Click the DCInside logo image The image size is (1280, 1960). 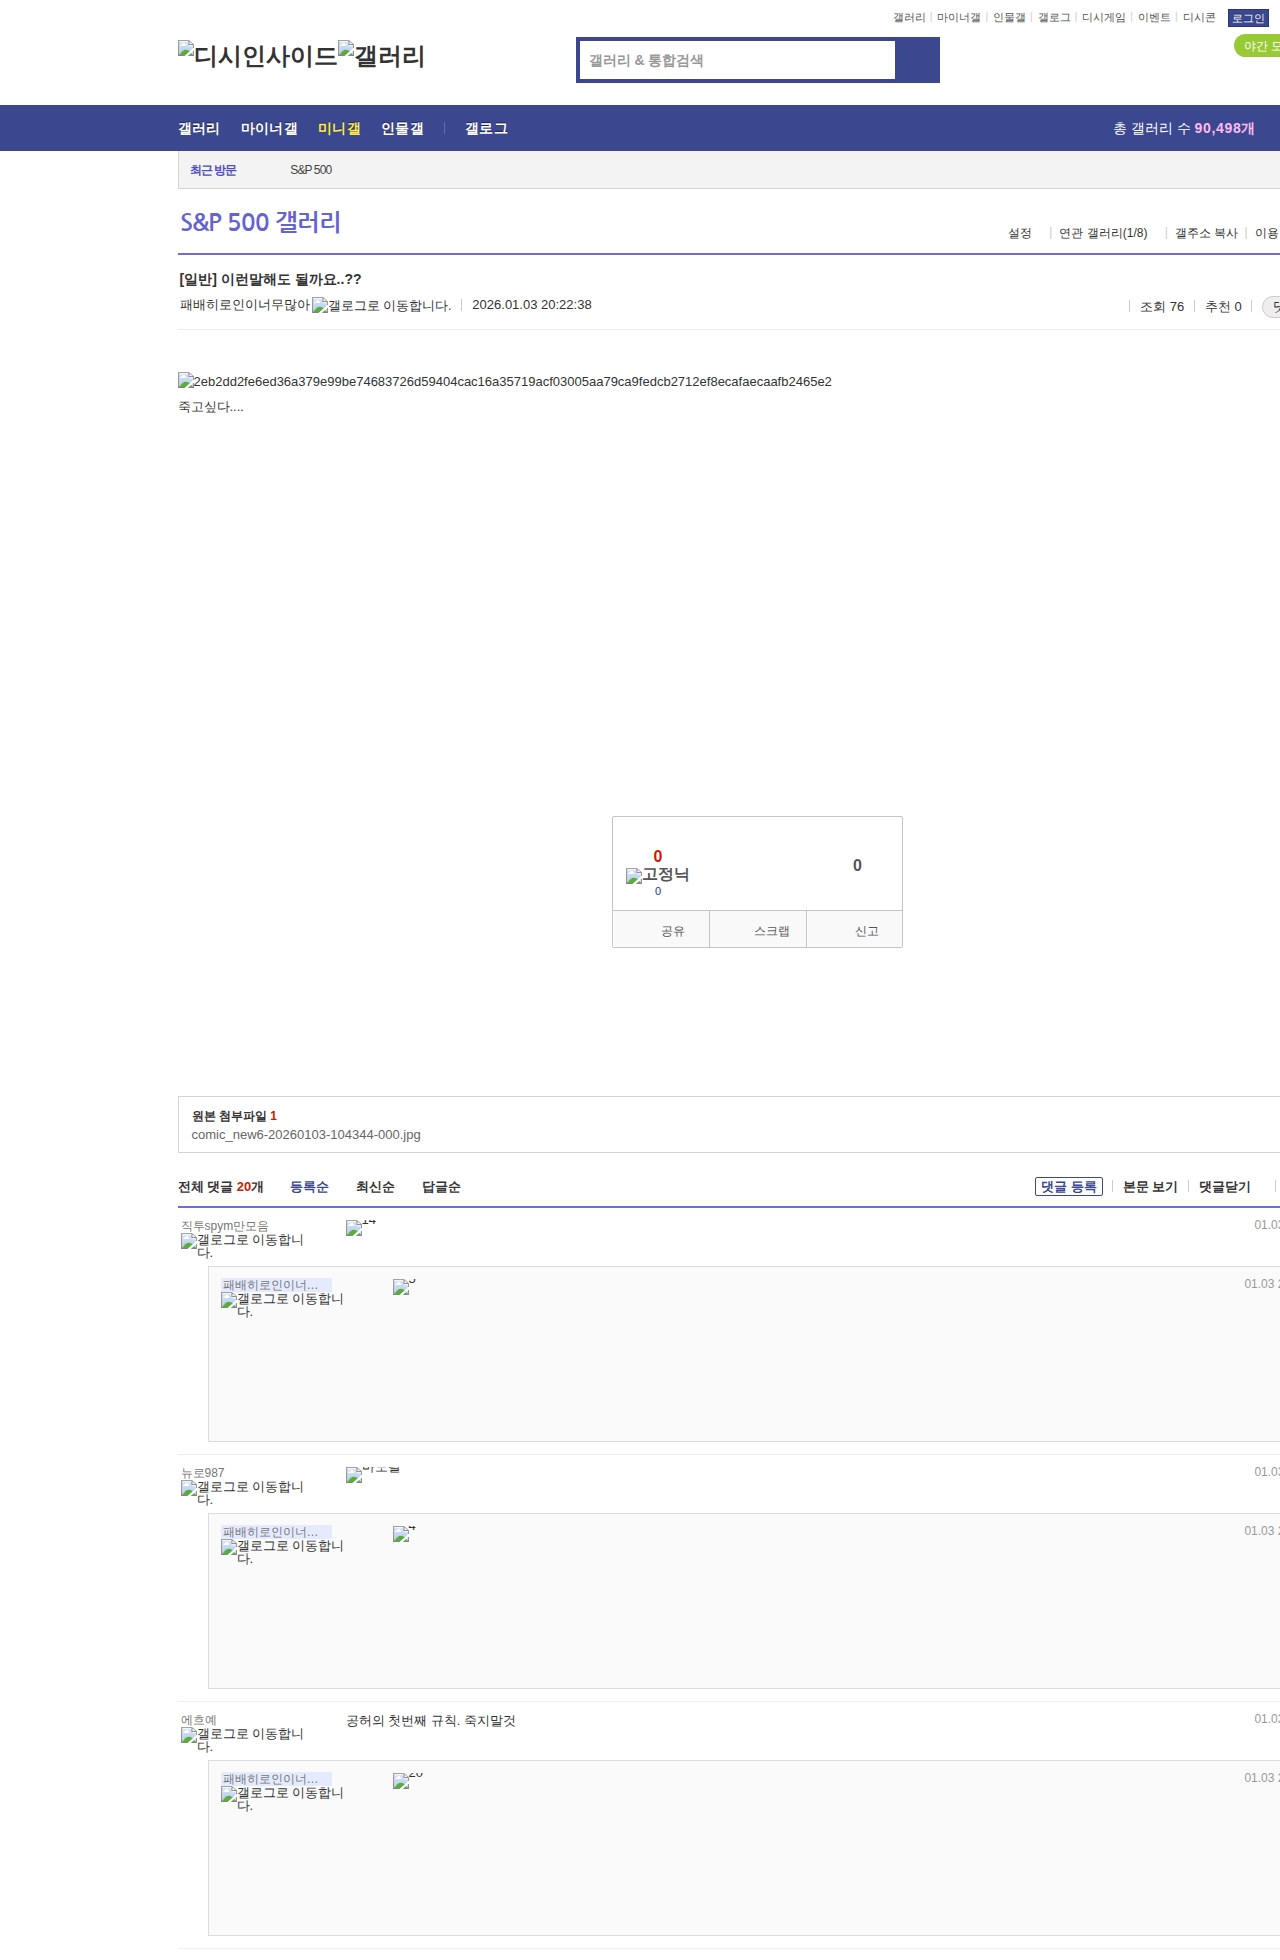click(257, 56)
